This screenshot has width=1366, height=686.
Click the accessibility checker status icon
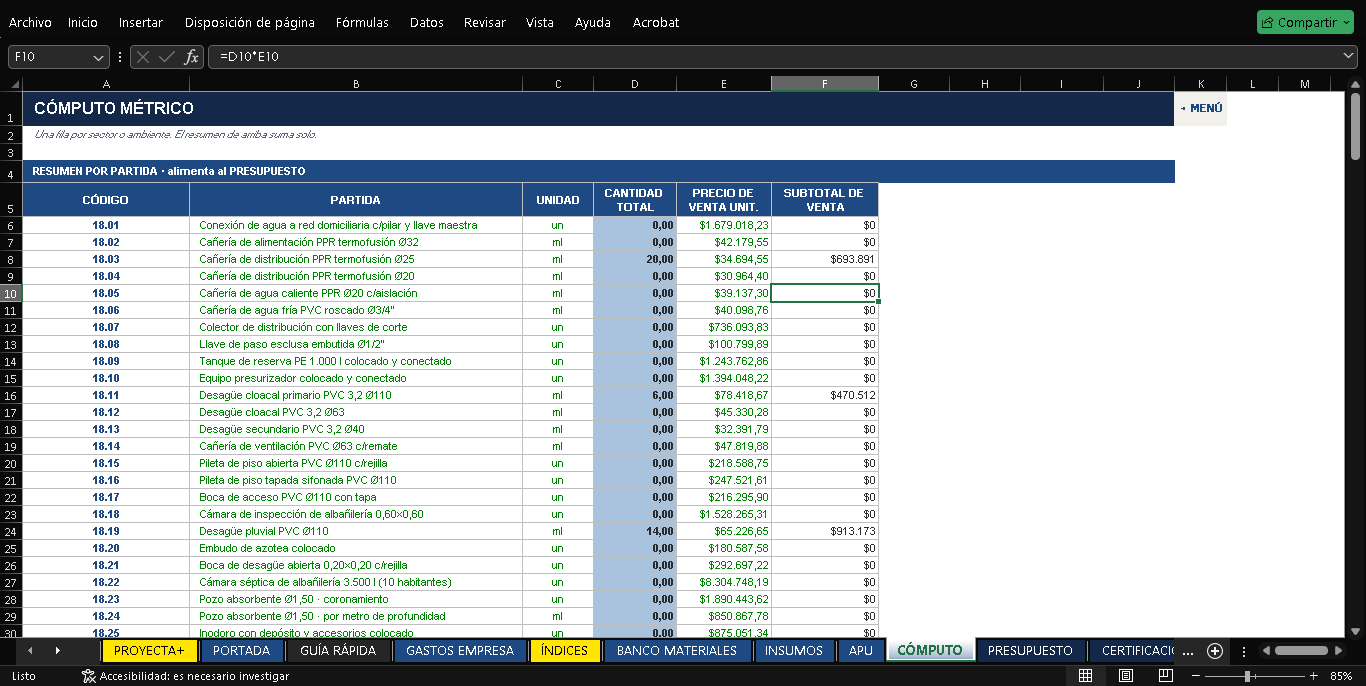tap(88, 676)
